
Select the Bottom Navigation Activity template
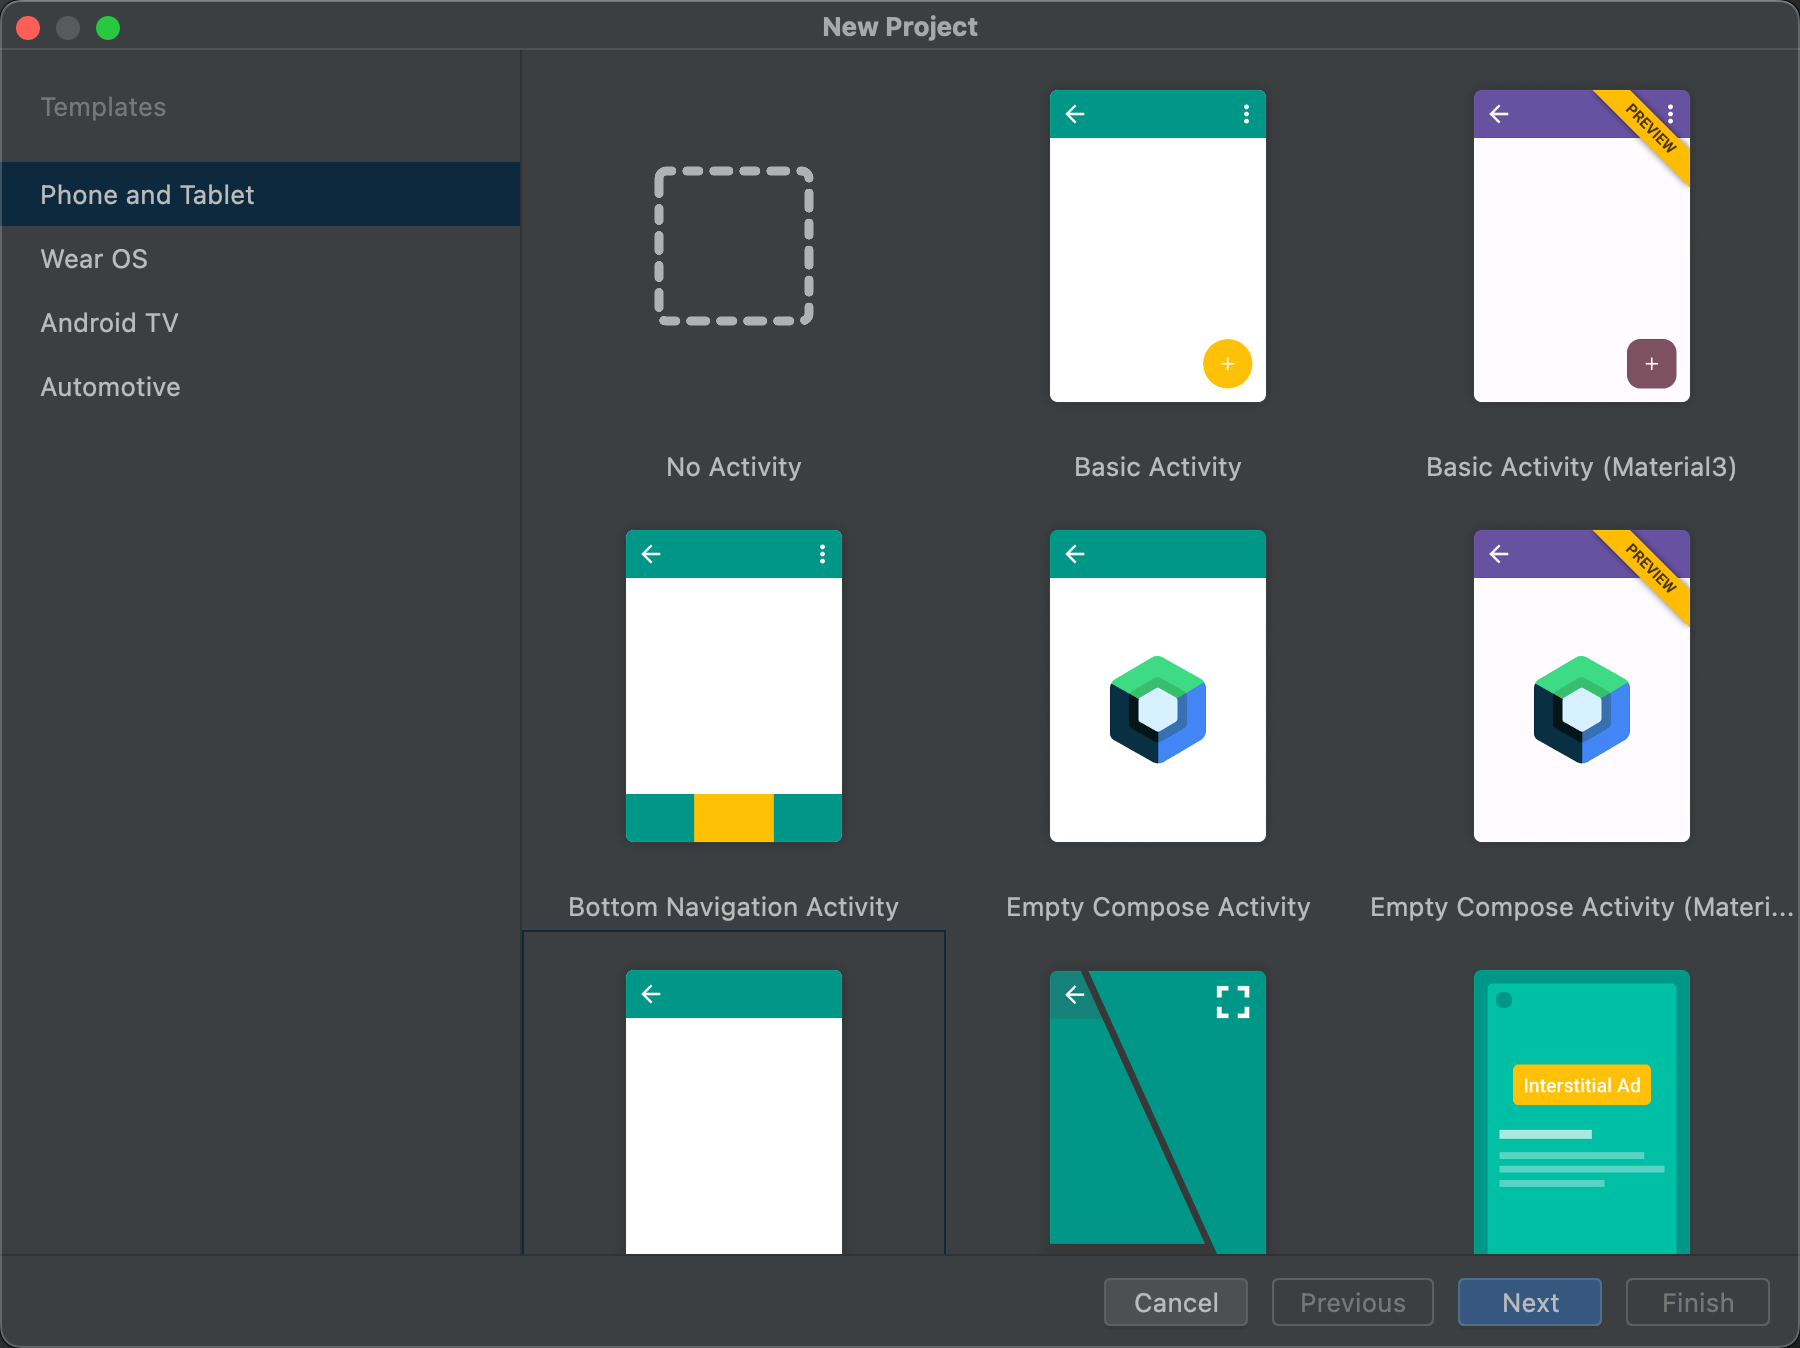733,685
